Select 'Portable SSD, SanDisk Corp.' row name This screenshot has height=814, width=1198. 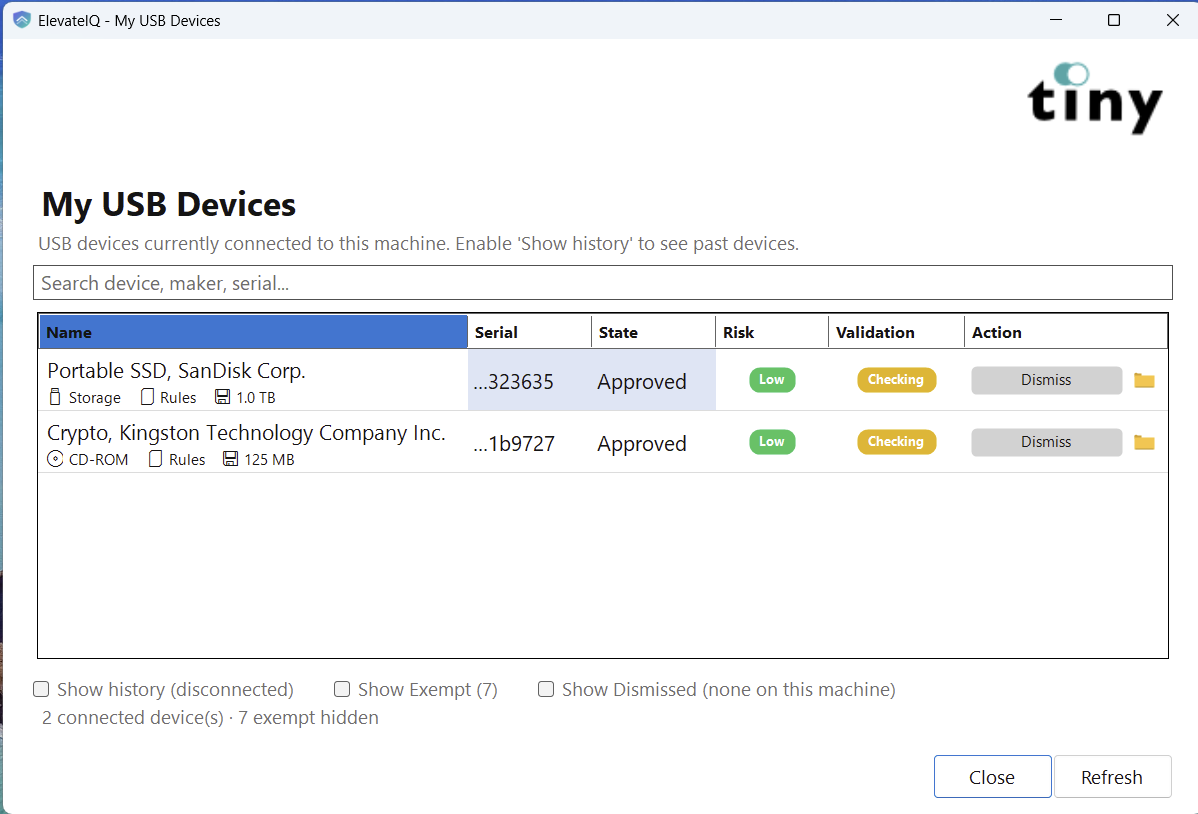tap(176, 371)
